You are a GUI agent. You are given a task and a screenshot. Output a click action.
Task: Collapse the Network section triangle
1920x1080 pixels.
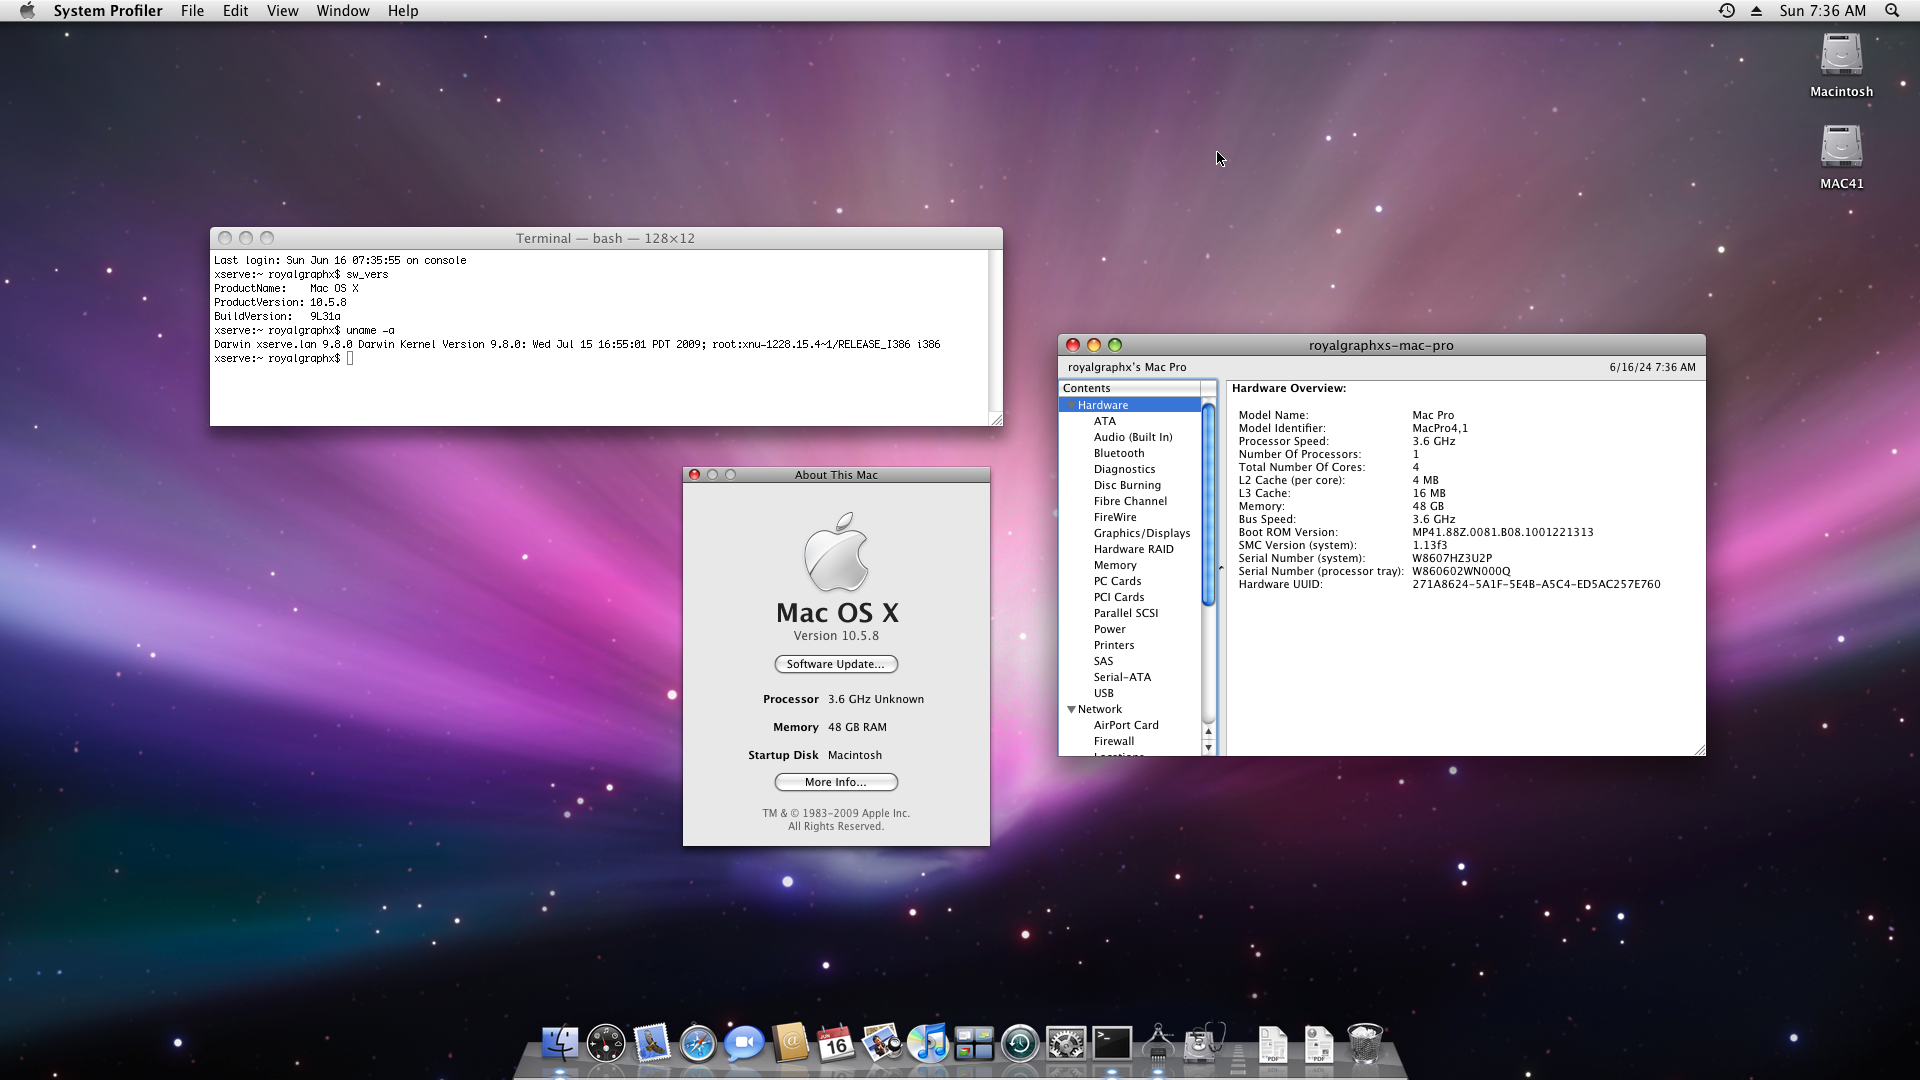[x=1071, y=709]
